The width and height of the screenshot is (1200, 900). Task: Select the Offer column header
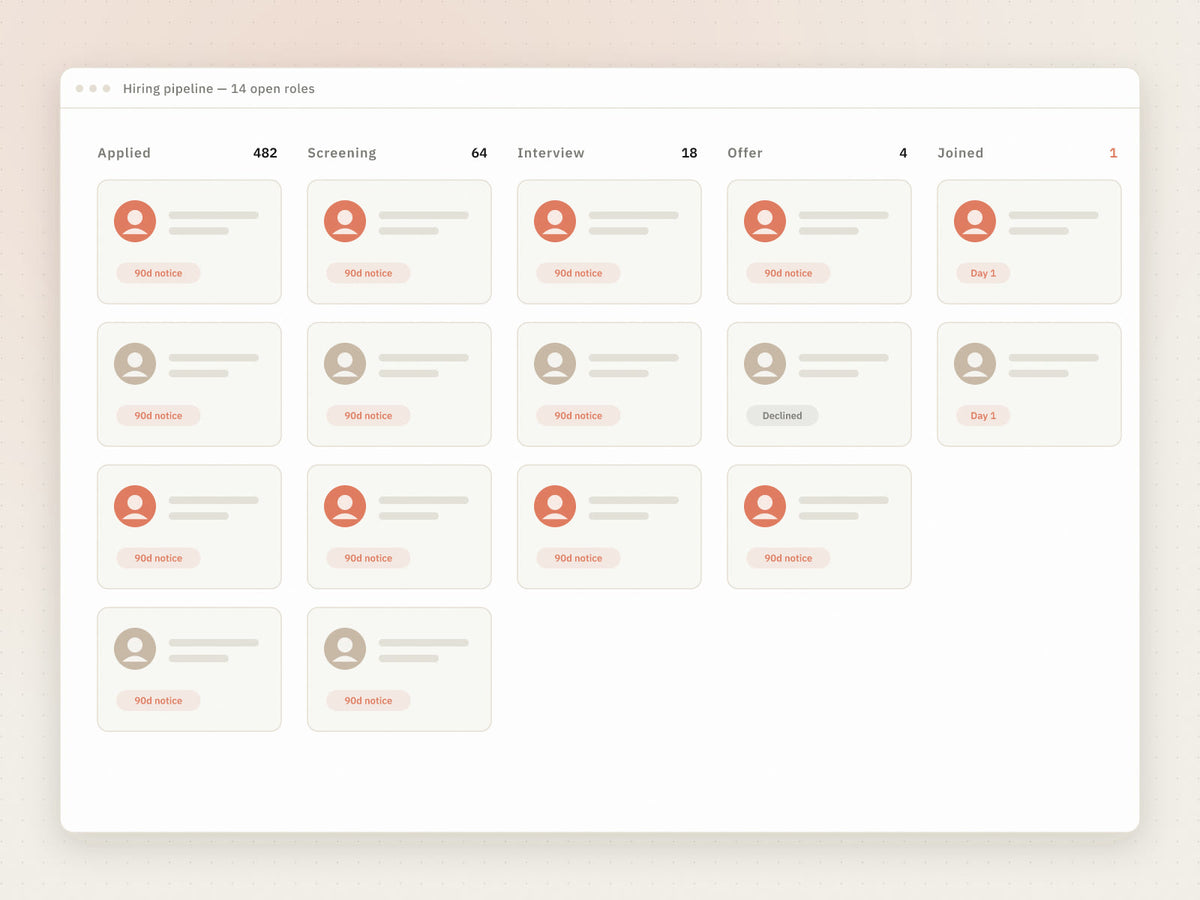point(745,153)
